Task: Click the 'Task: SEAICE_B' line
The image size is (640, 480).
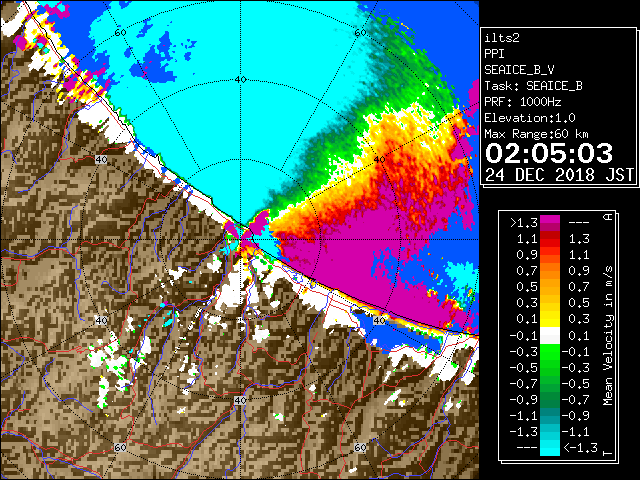Action: 533,86
